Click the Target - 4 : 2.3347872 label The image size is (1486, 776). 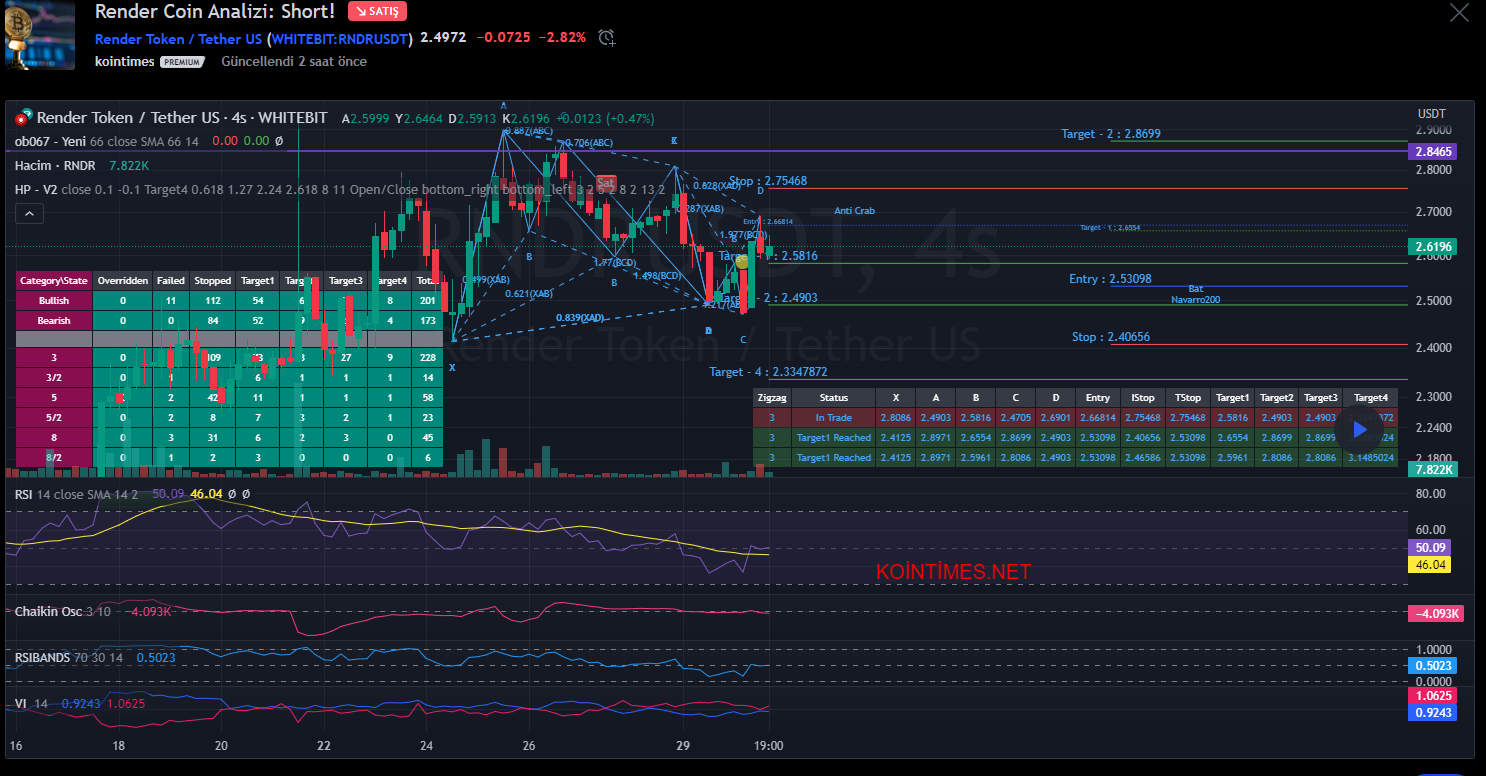(768, 371)
